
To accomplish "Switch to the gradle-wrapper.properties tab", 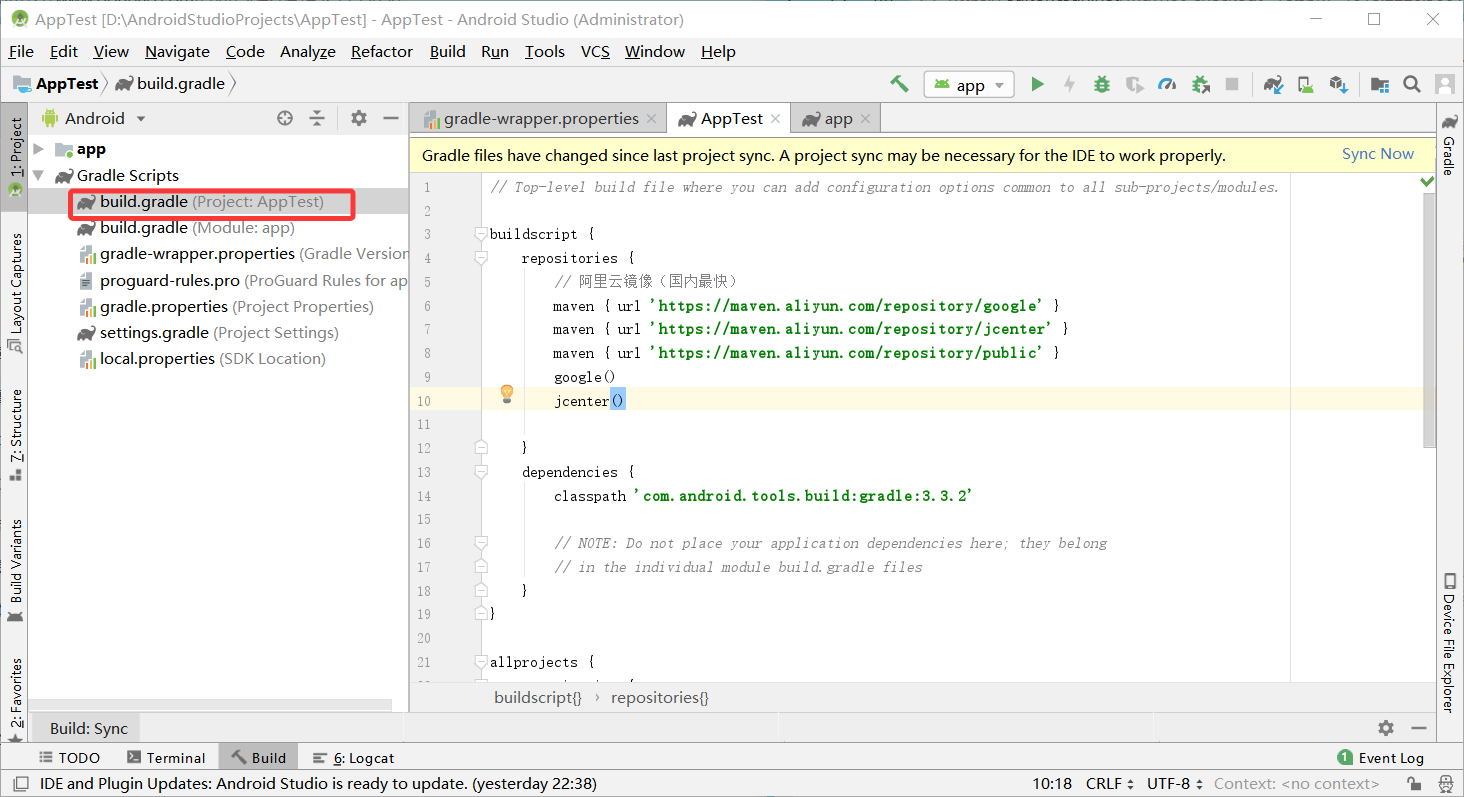I will pyautogui.click(x=539, y=118).
